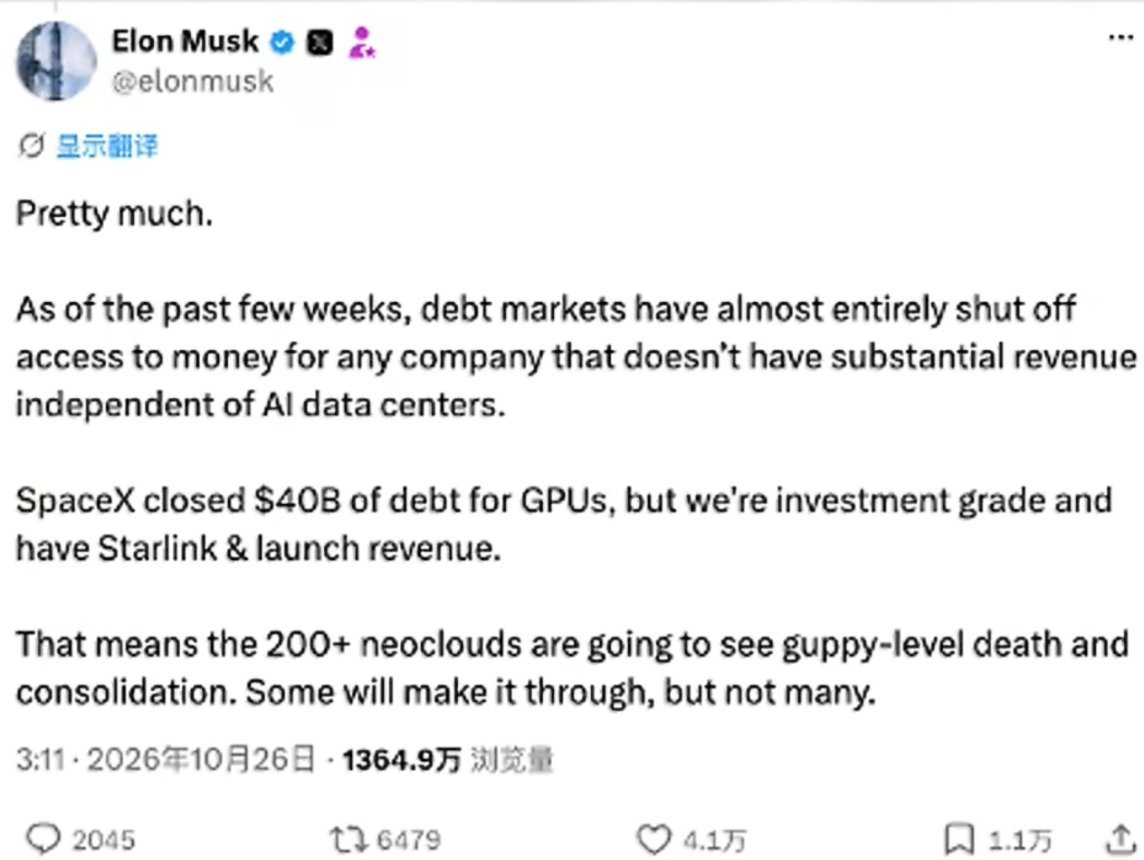Open Elon Musk's profile avatar
Viewport: 1144px width, 860px height.
56,61
